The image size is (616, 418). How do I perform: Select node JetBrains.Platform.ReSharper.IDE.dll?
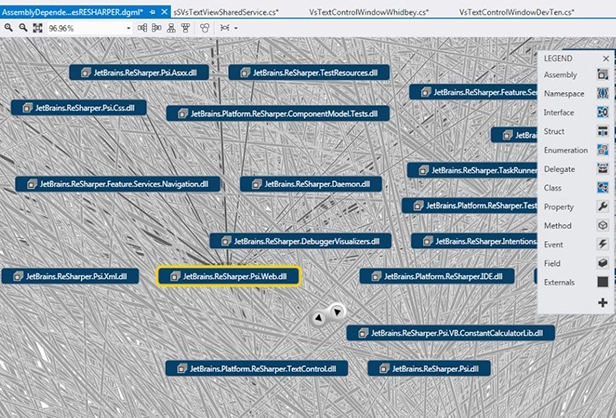point(437,276)
